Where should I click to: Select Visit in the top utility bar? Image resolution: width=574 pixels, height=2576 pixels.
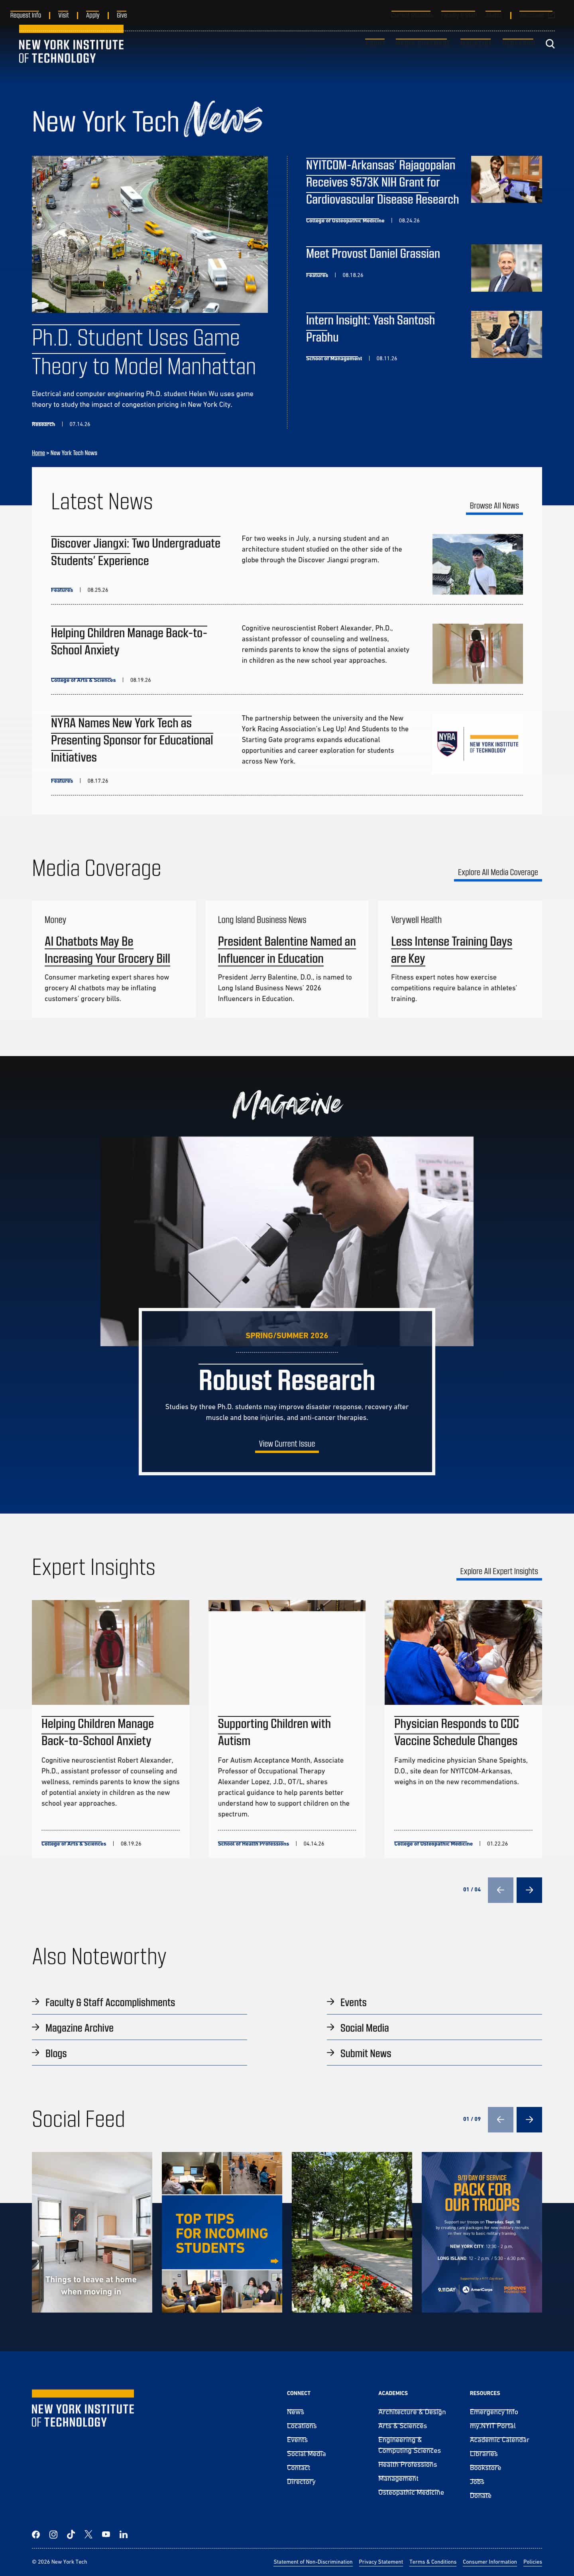click(x=63, y=15)
